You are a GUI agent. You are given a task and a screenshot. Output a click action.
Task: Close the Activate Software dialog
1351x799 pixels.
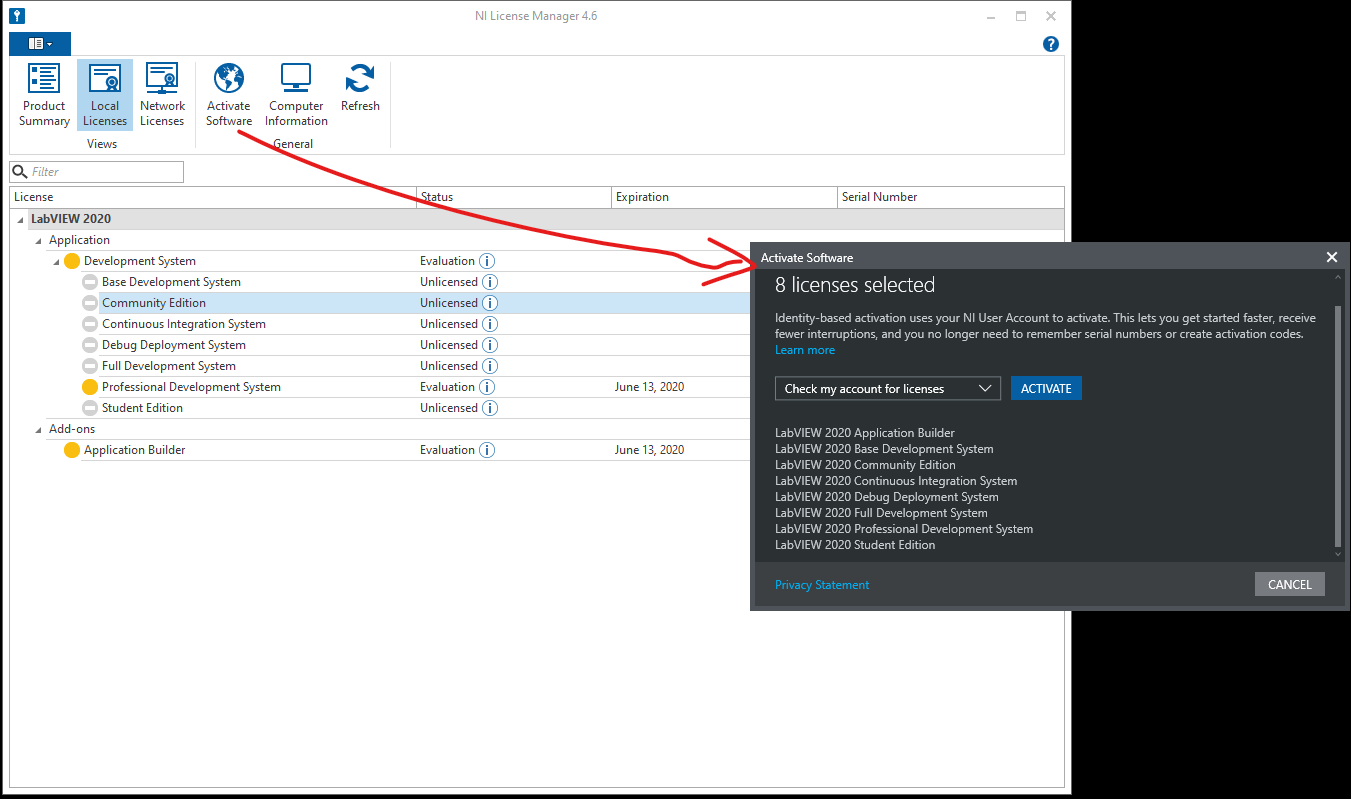point(1332,257)
